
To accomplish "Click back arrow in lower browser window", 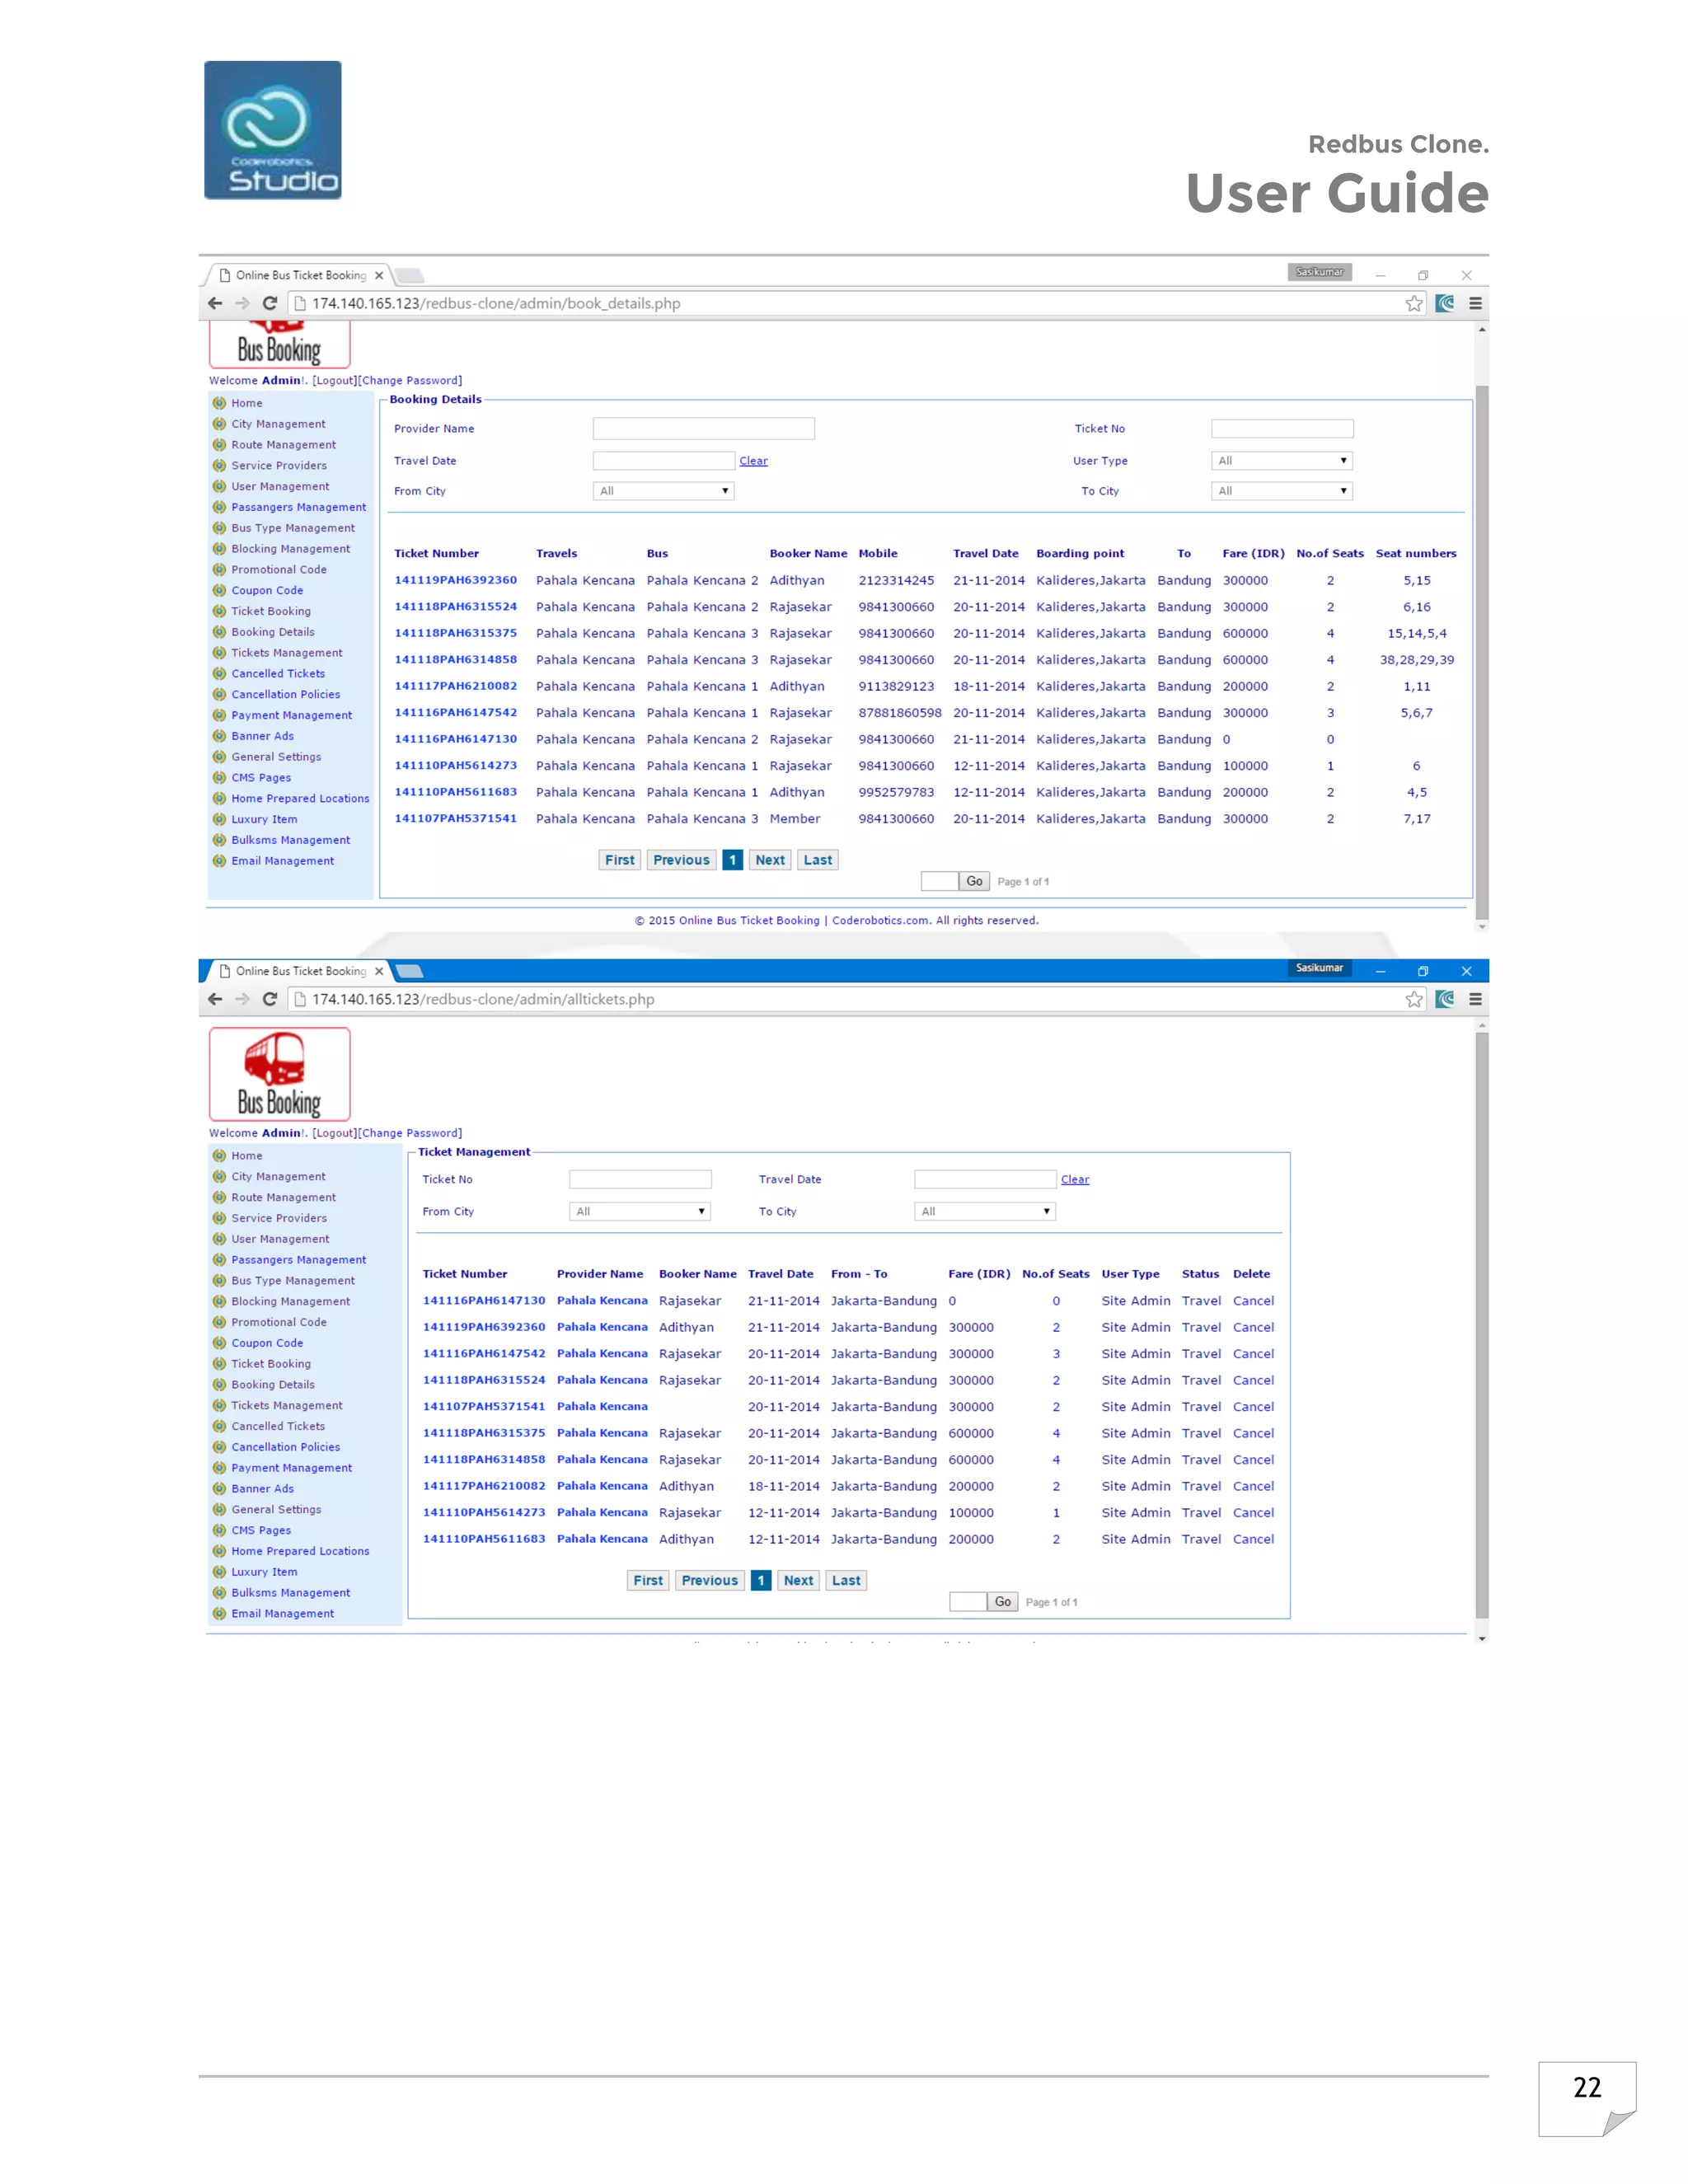I will [x=215, y=999].
